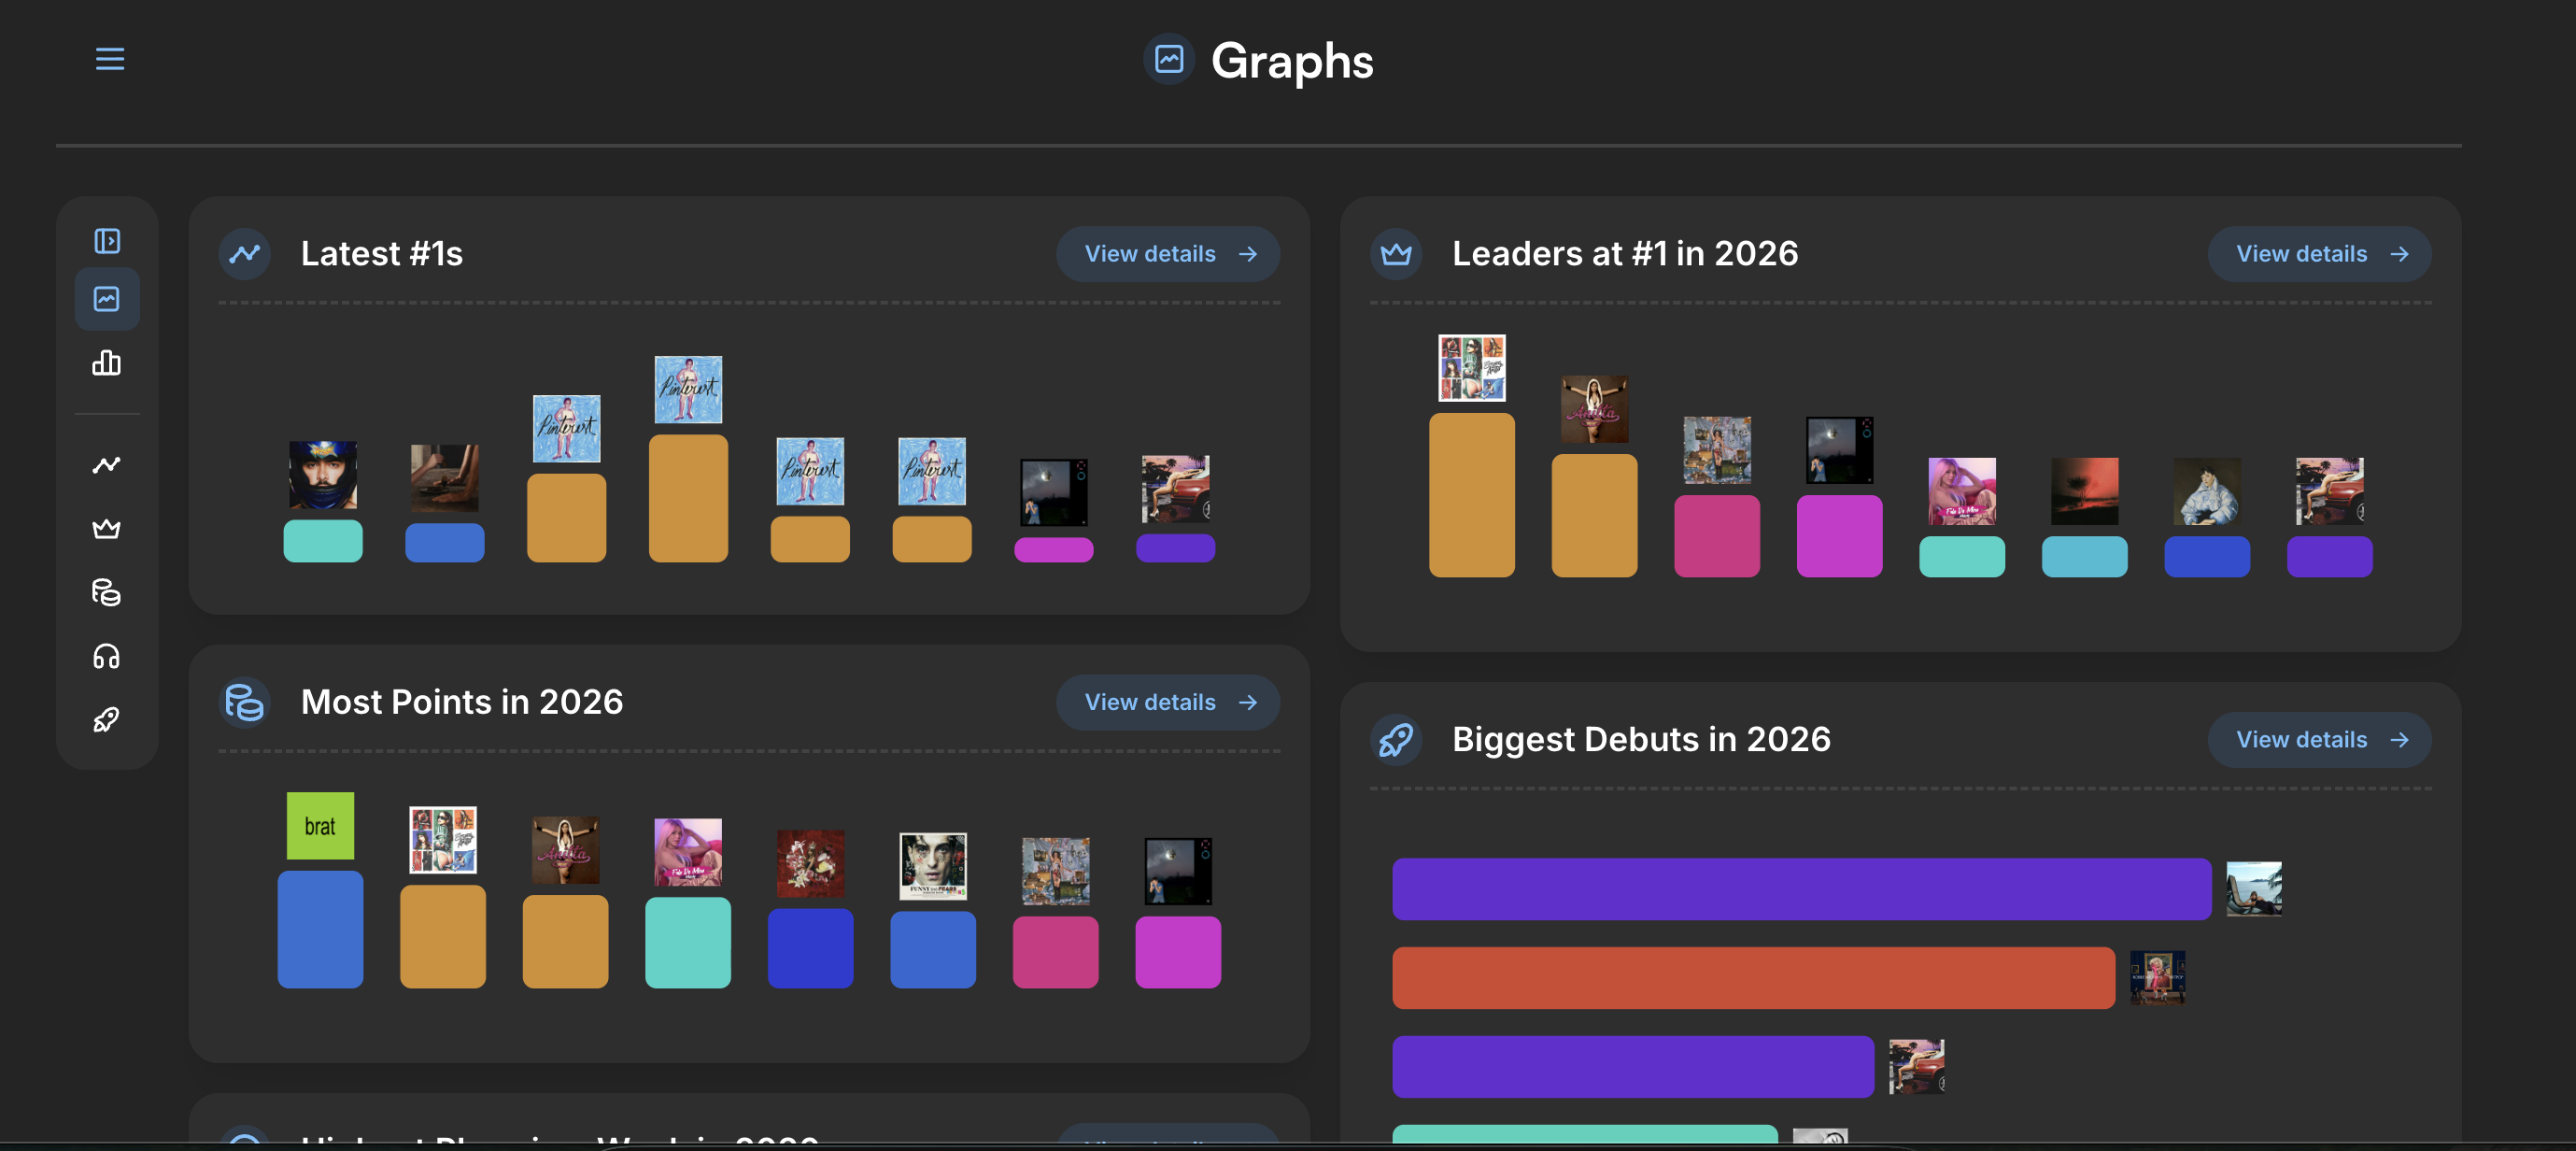Screen dimensions: 2576x1151
Task: Select the red car cover in Biggest Debuts
Action: click(1917, 1067)
